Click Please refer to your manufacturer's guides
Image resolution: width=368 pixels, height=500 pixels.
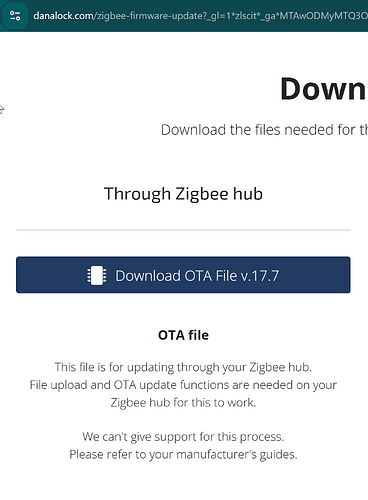click(183, 454)
